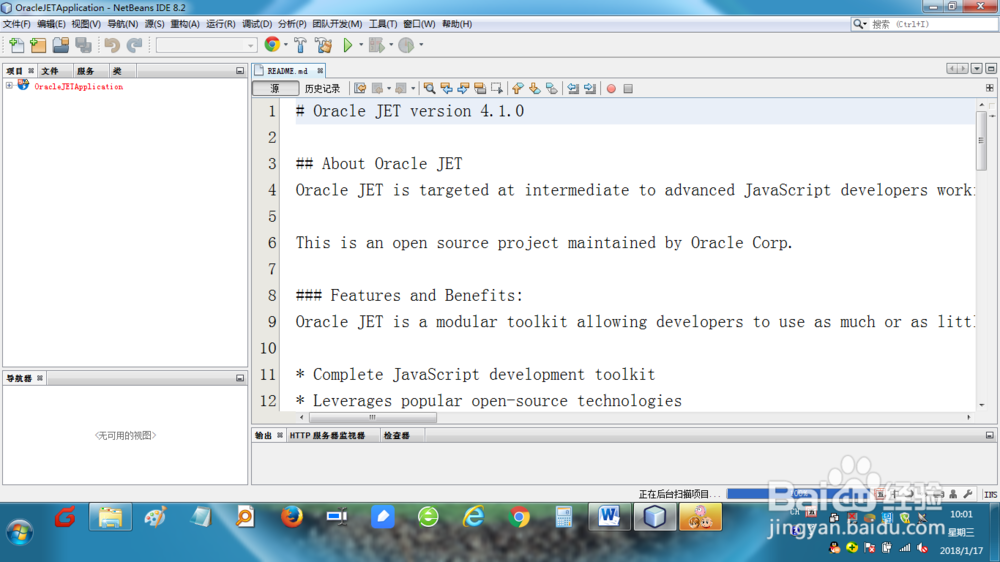Viewport: 1000px width, 562px height.
Task: Click the Redo arrow icon
Action: (x=135, y=45)
